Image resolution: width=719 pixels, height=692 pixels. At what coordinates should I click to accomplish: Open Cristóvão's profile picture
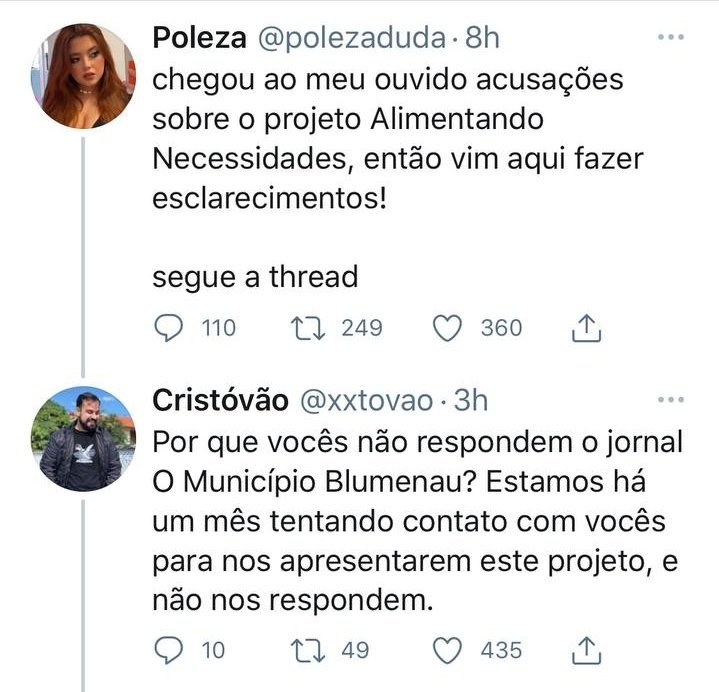click(83, 439)
